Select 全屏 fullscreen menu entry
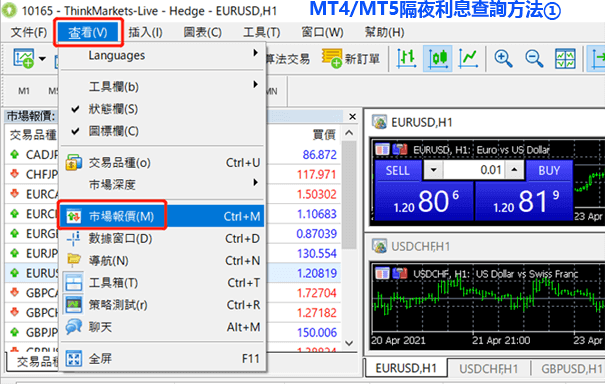Screen dimensions: 605x384 162,359
